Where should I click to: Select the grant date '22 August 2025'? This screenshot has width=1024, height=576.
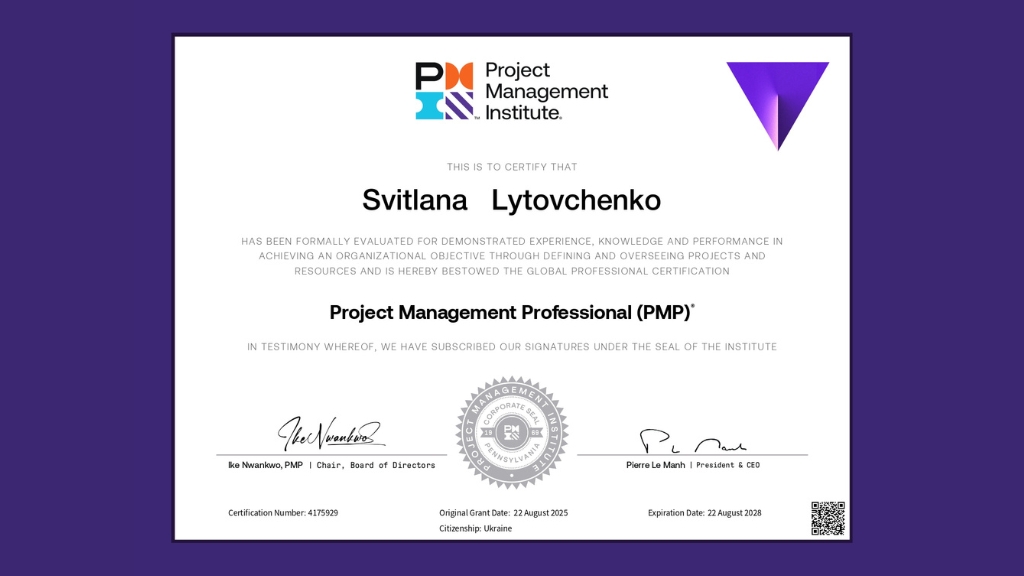(x=541, y=513)
